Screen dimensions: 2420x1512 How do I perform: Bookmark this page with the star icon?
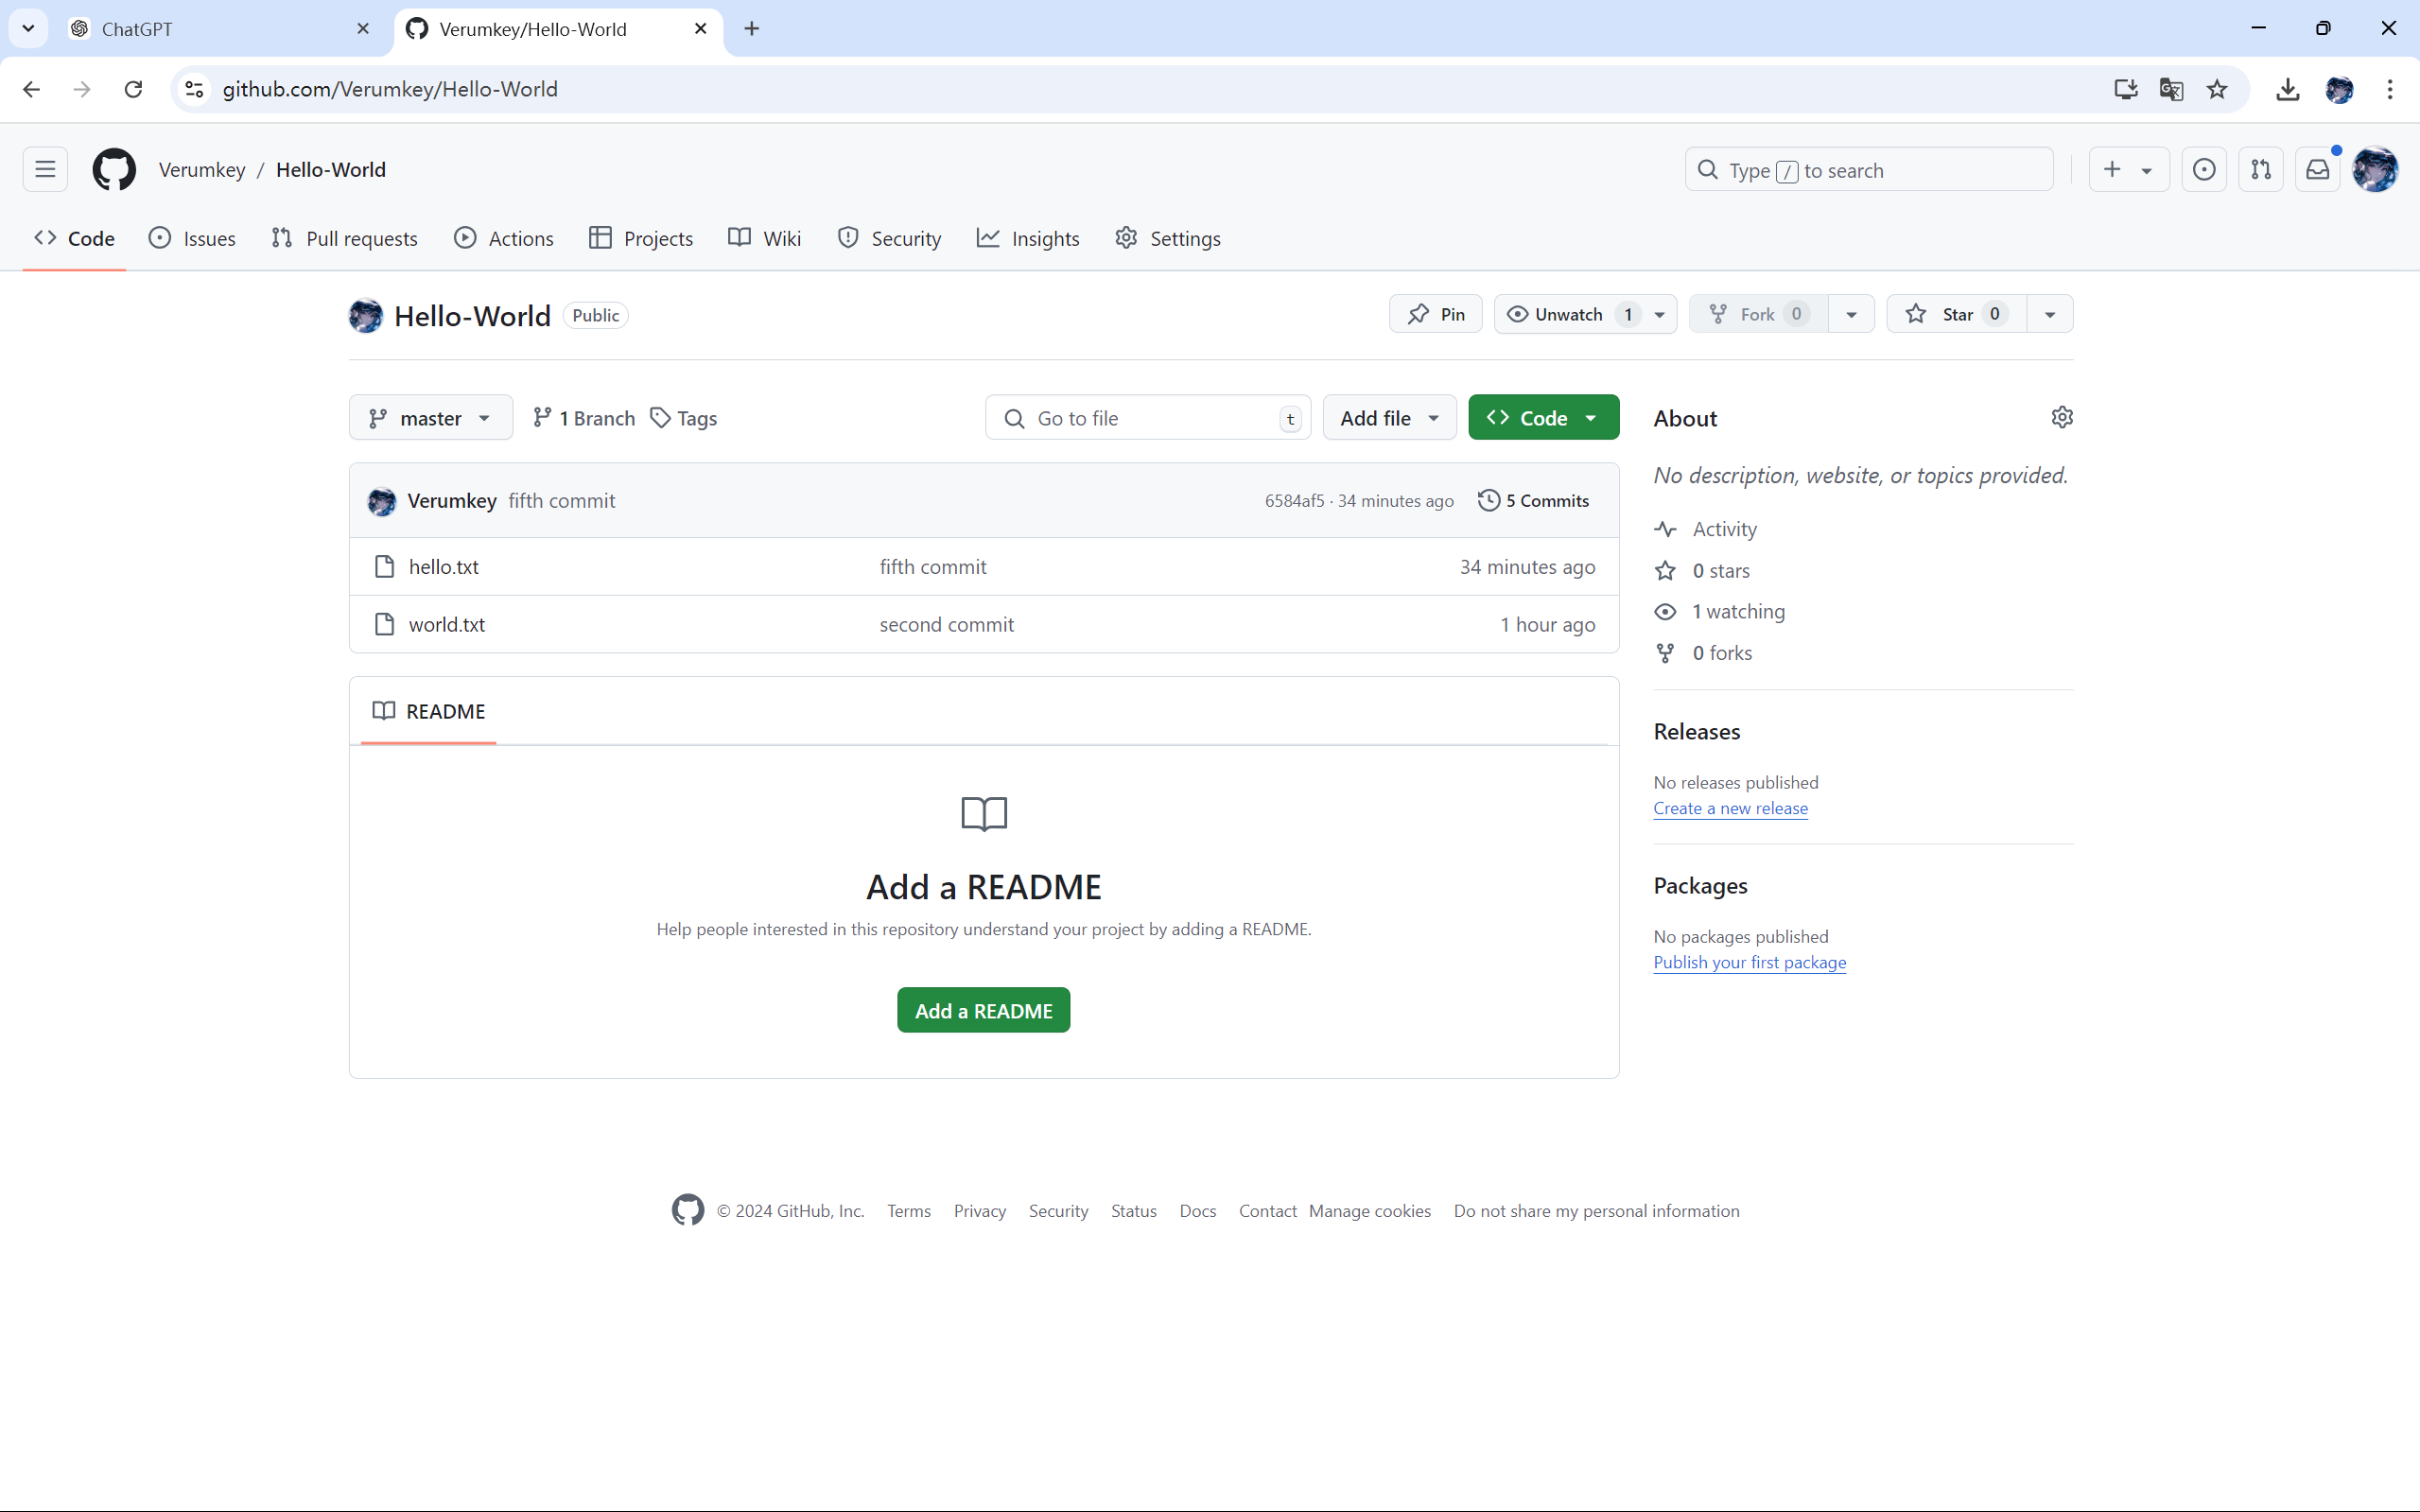click(2217, 89)
